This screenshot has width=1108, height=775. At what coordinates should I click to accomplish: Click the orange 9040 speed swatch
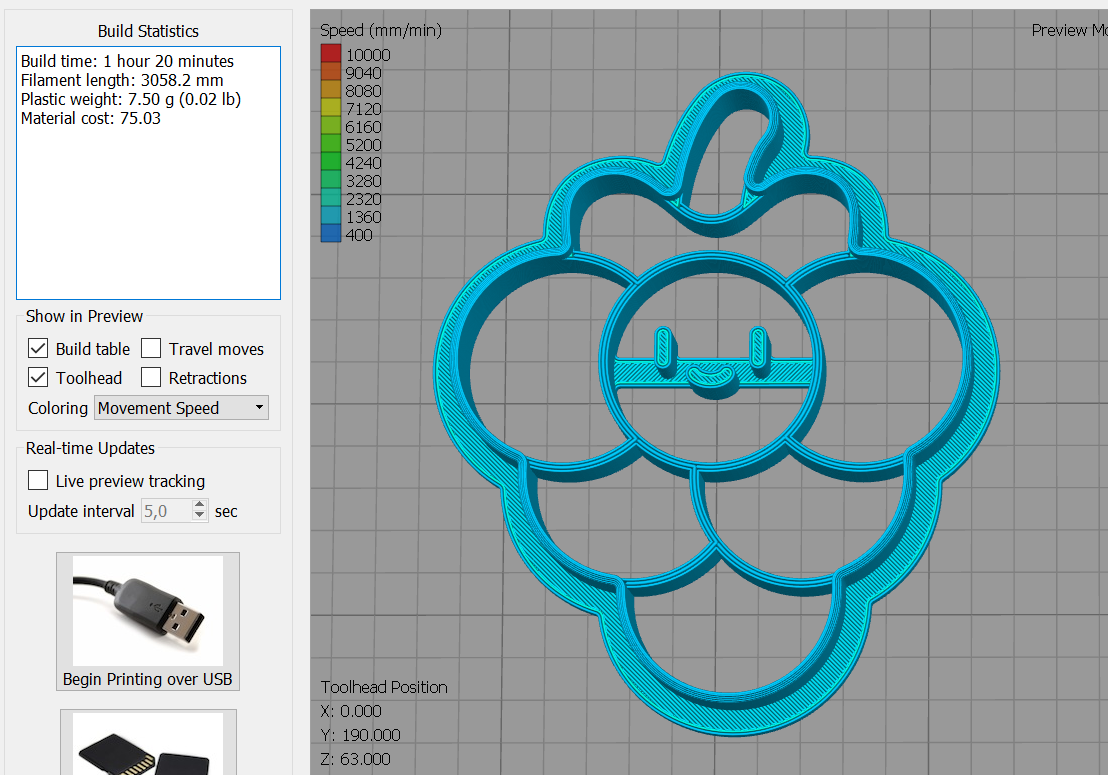coord(331,71)
